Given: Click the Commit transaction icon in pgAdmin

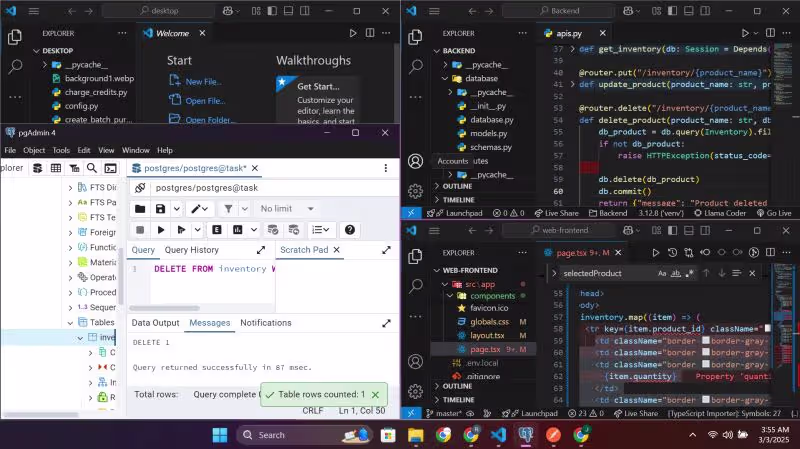Looking at the screenshot, I should (273, 230).
